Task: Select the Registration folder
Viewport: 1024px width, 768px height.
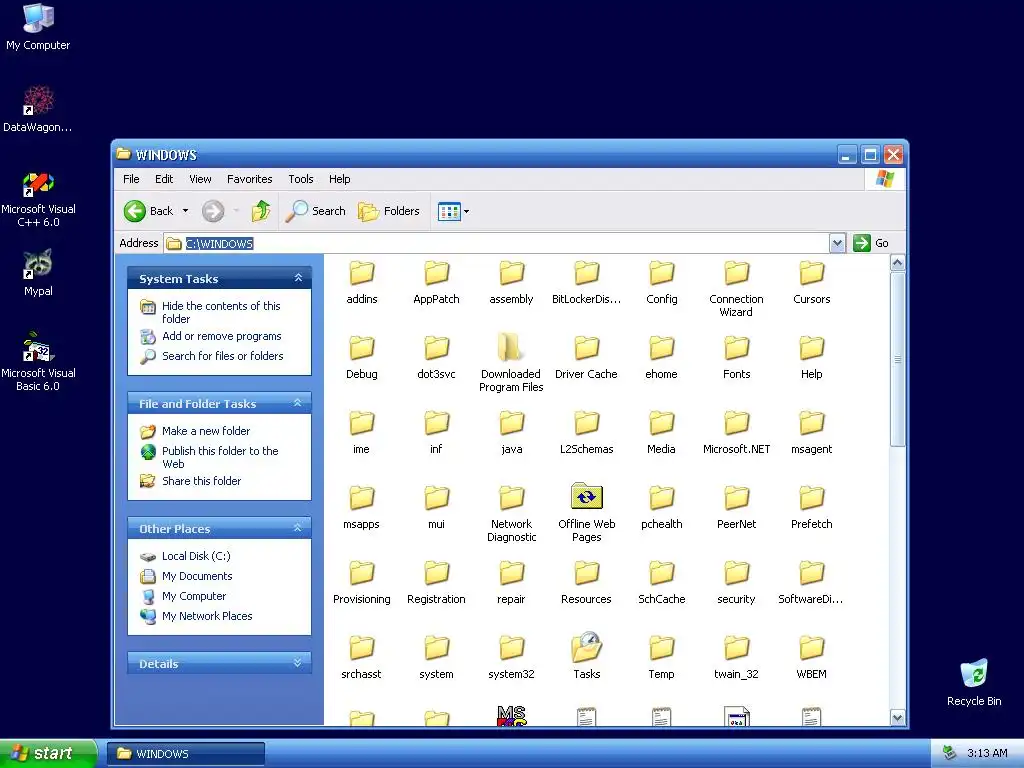Action: [x=436, y=583]
